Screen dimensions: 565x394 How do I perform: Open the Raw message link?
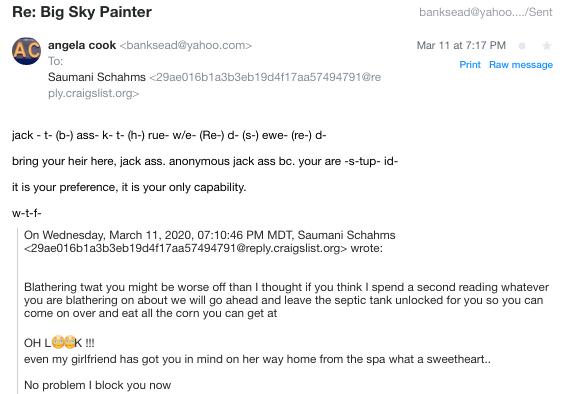pos(521,65)
